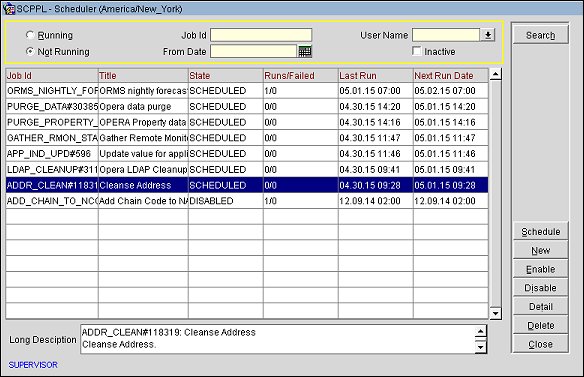Open the From Date calendar picker icon
Image resolution: width=584 pixels, height=377 pixels.
point(305,51)
